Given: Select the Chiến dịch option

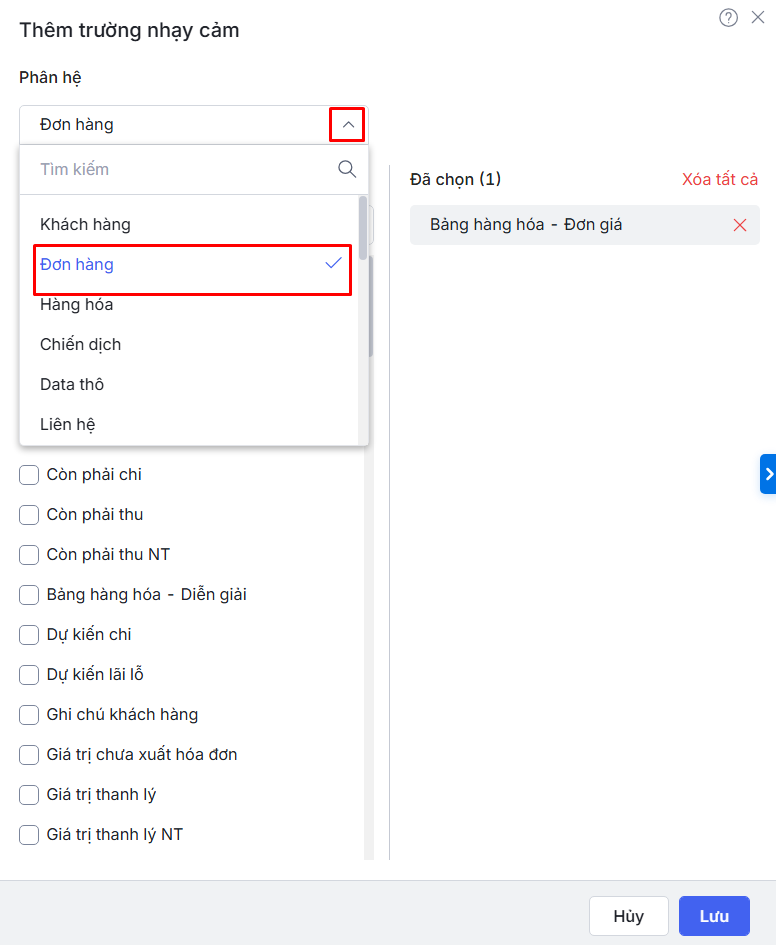Looking at the screenshot, I should 80,344.
